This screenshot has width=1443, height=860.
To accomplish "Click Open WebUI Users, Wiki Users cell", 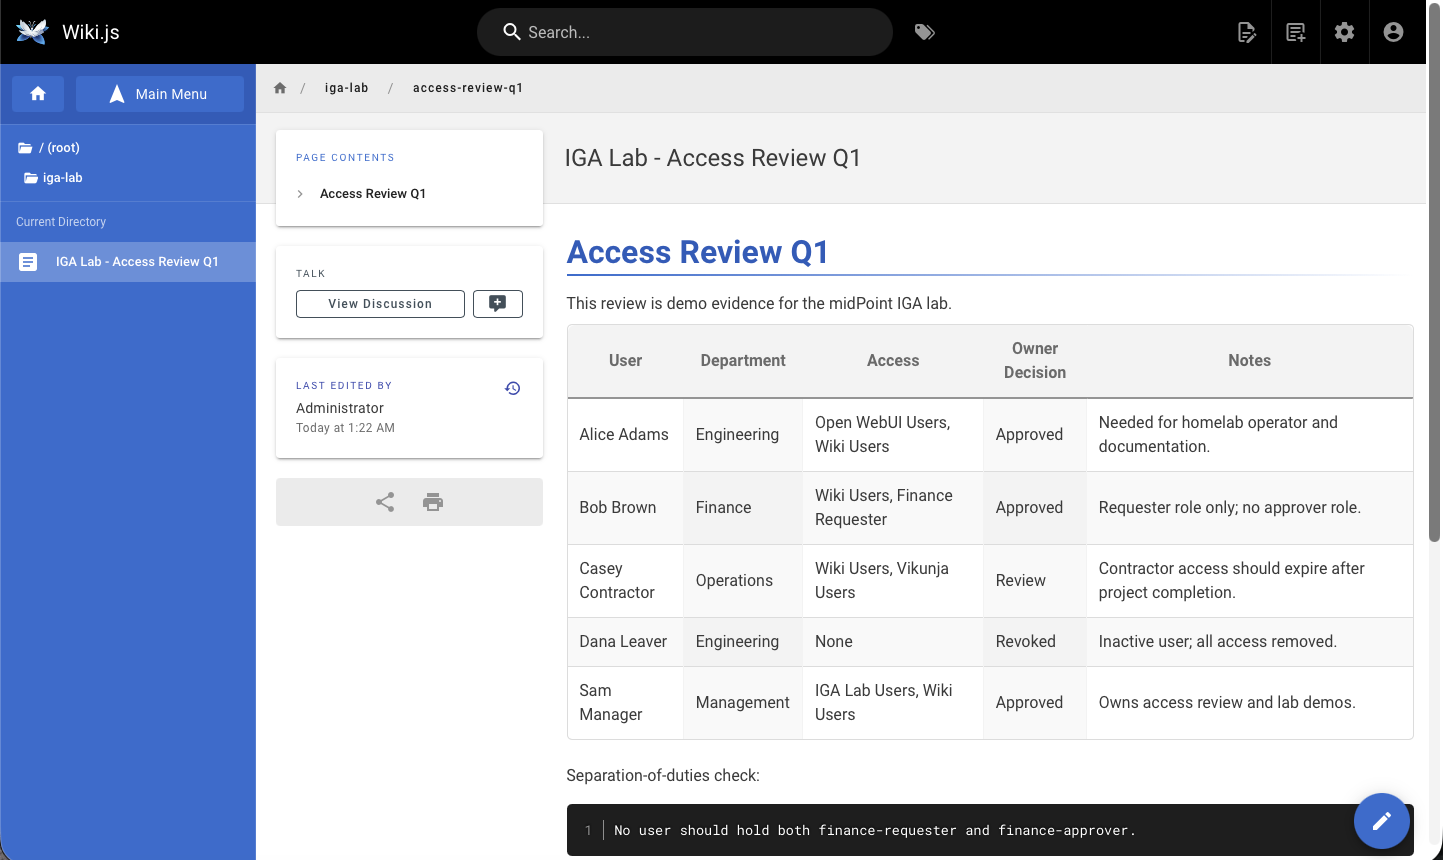I will pos(893,435).
